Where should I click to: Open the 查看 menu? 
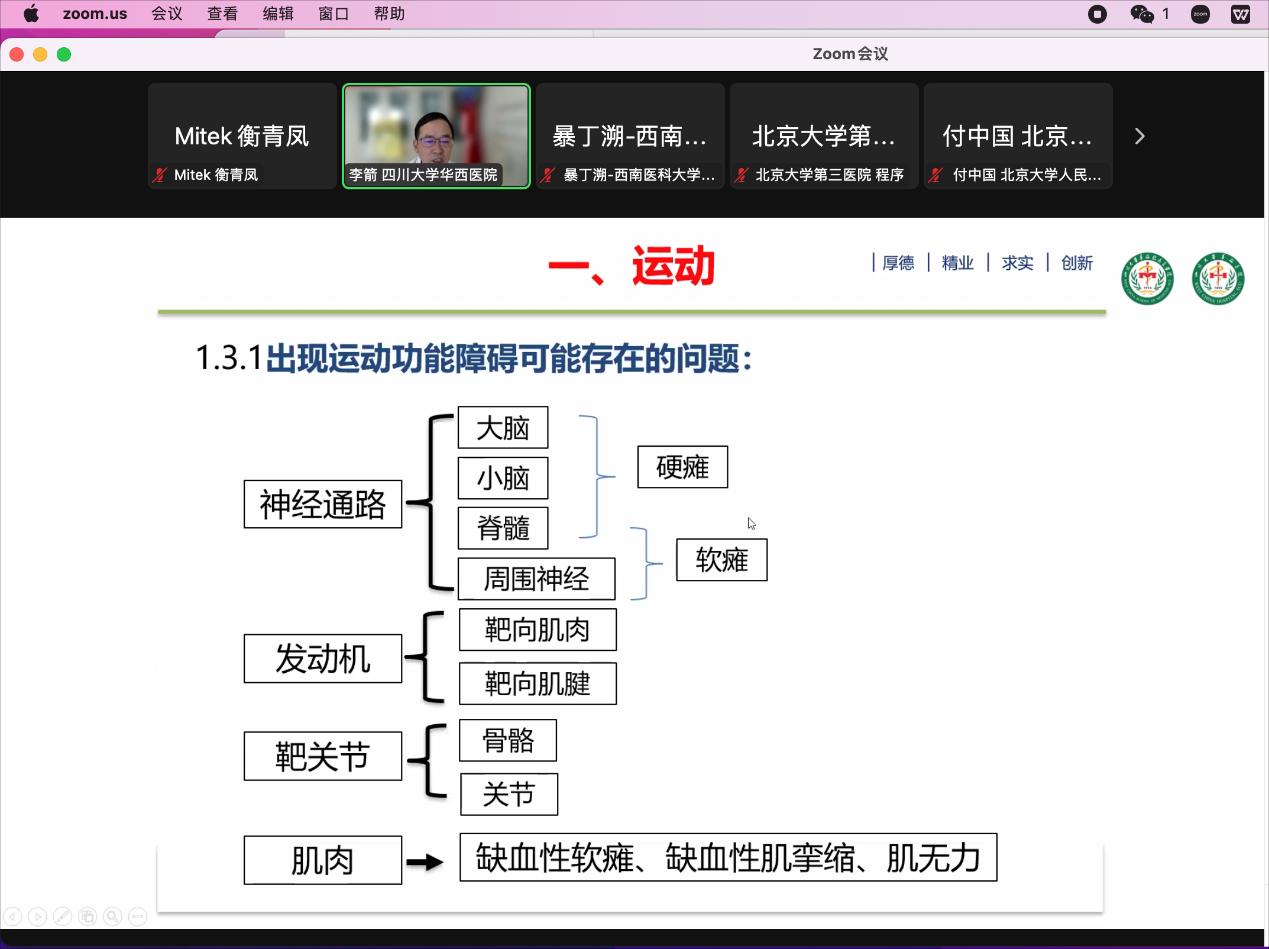tap(222, 14)
